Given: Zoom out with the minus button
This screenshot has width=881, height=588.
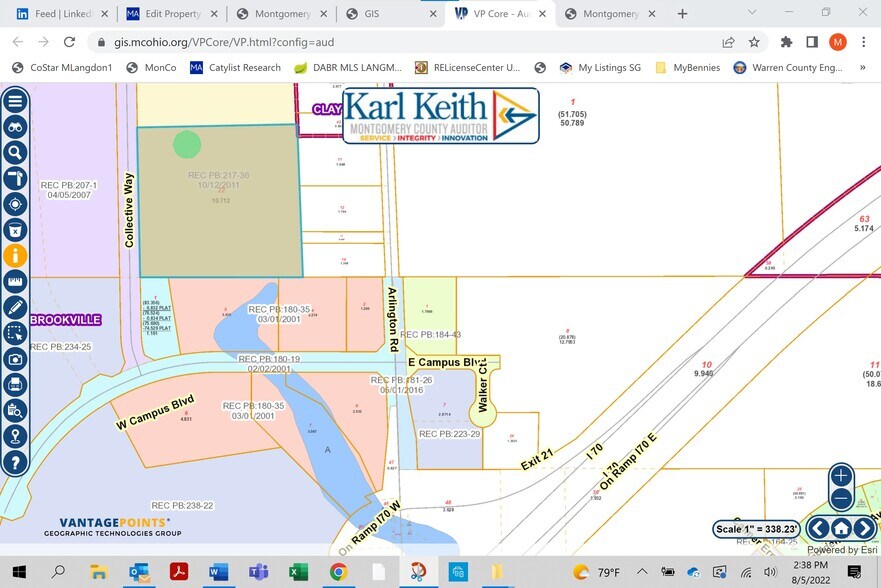Looking at the screenshot, I should 841,498.
